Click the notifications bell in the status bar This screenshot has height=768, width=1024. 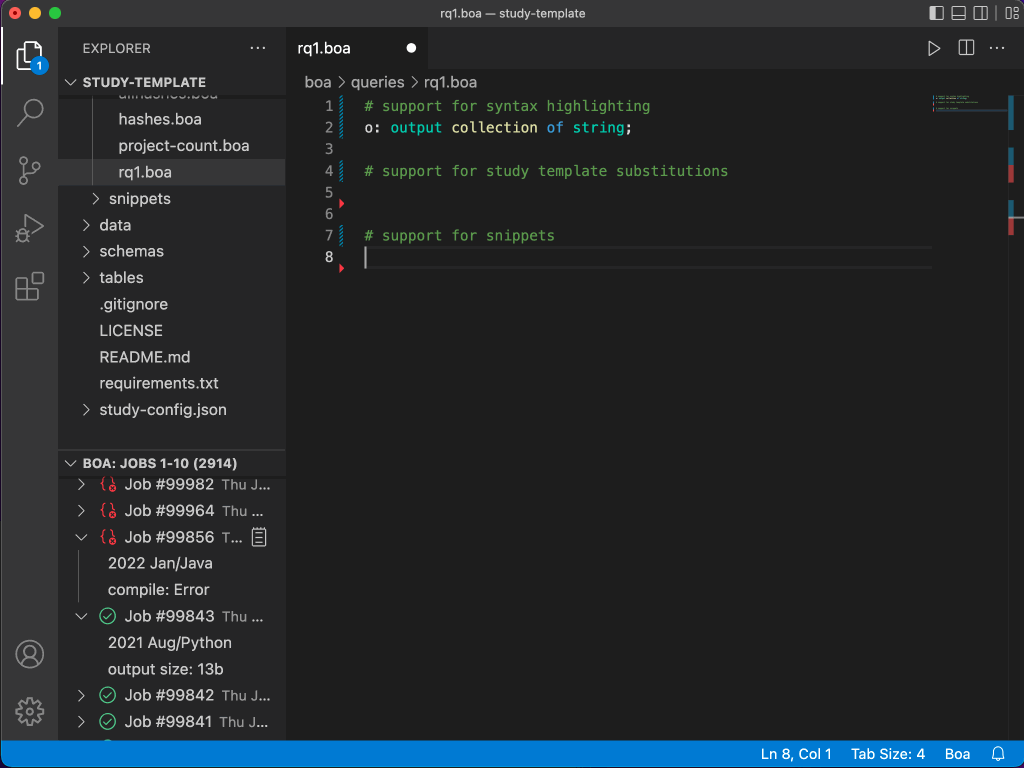pos(996,753)
